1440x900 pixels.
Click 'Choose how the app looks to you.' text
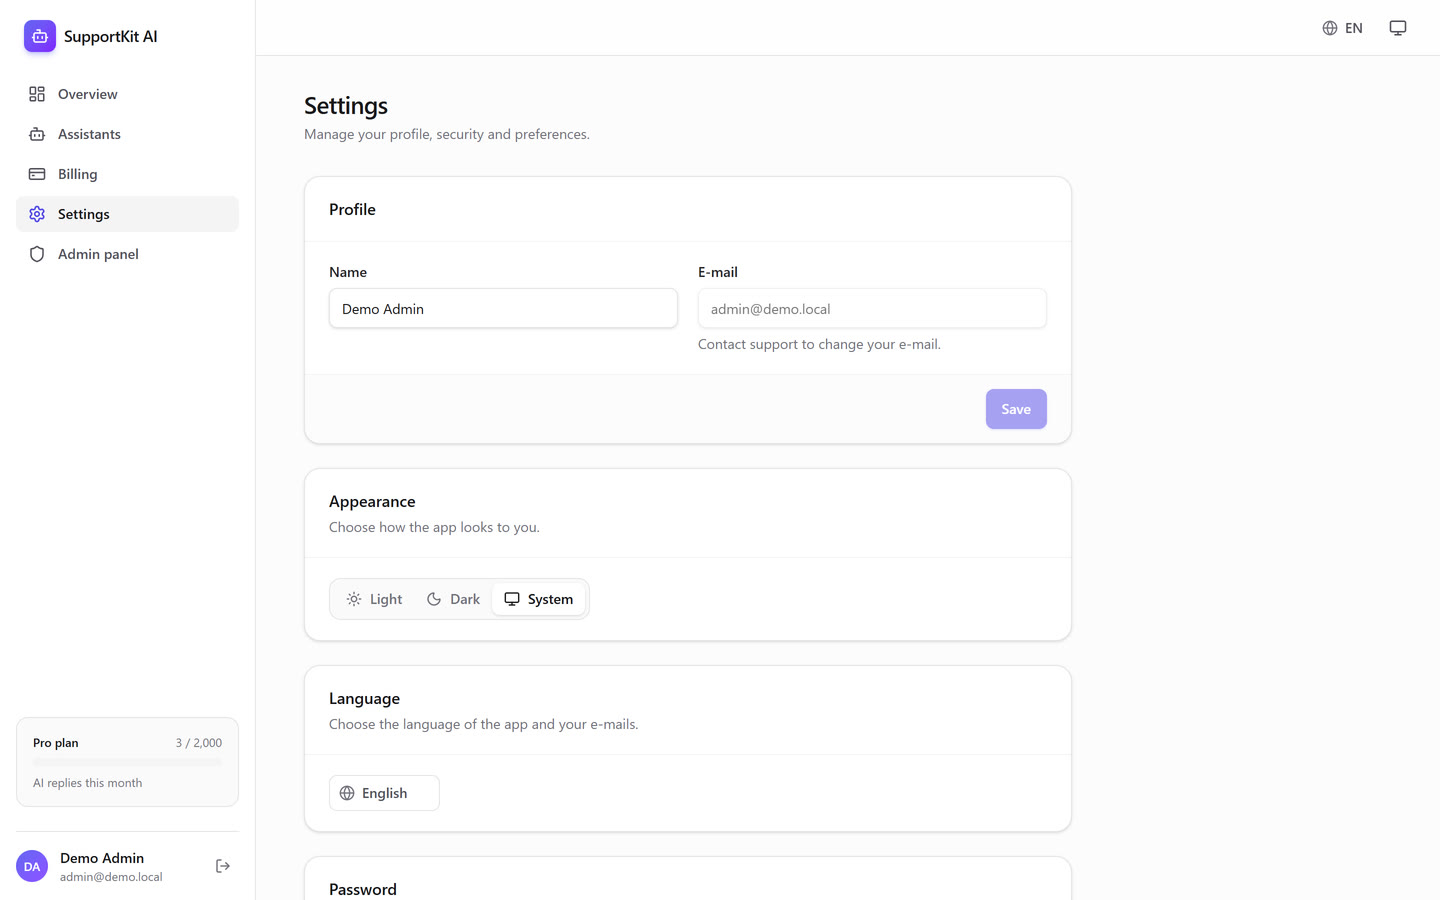pyautogui.click(x=434, y=527)
